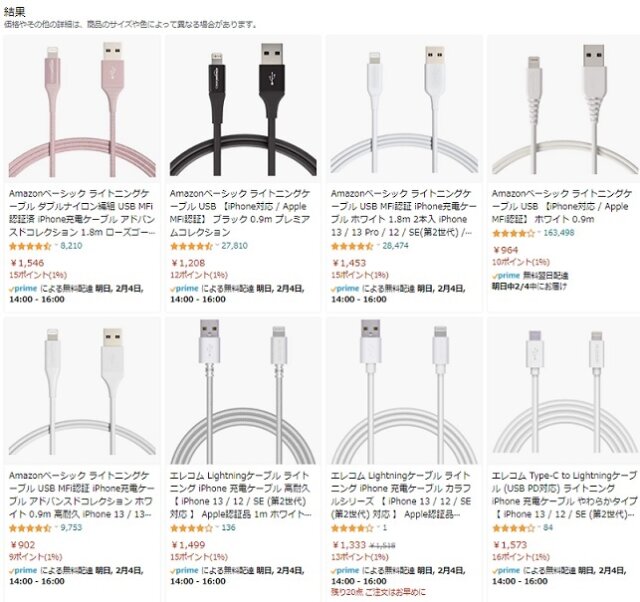This screenshot has height=602, width=640.
Task: Open the 9,753 reviews link
Action: (x=71, y=528)
